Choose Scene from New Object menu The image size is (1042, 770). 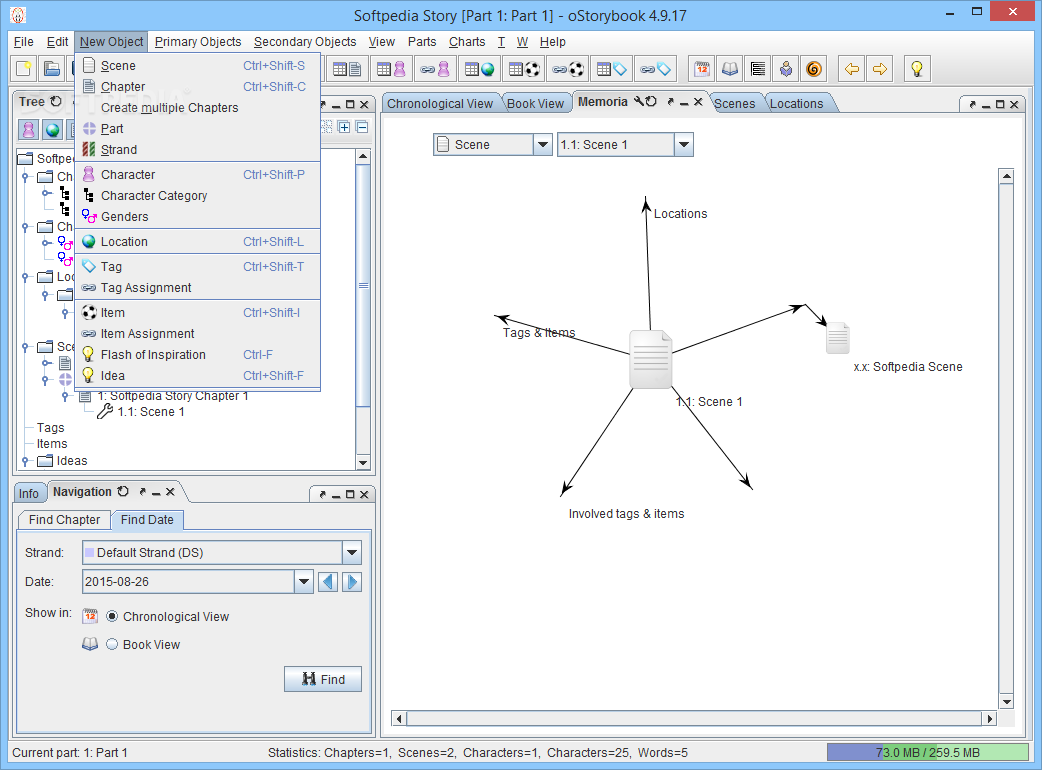pyautogui.click(x=198, y=66)
